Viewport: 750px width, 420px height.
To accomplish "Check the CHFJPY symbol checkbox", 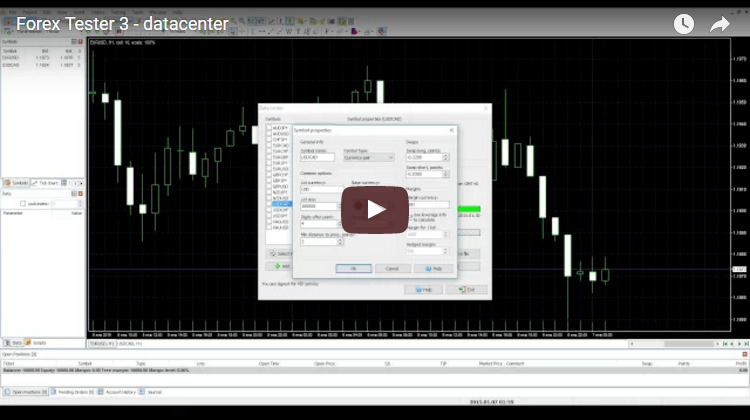I will [x=269, y=140].
